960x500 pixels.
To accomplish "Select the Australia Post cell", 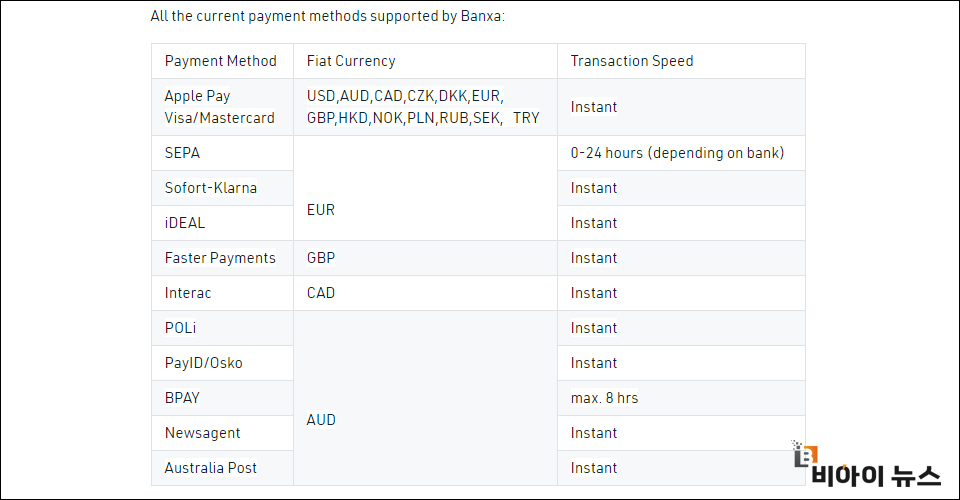I will (222, 468).
